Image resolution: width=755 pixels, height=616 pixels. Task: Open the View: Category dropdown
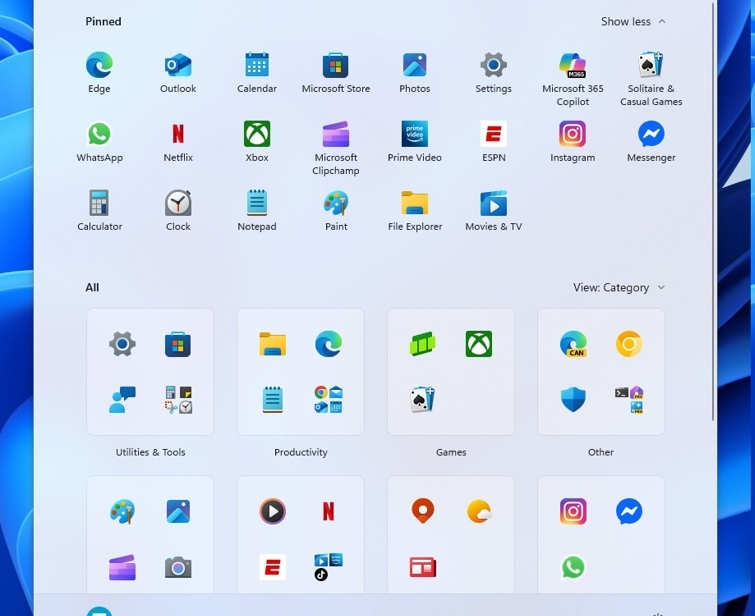point(619,288)
